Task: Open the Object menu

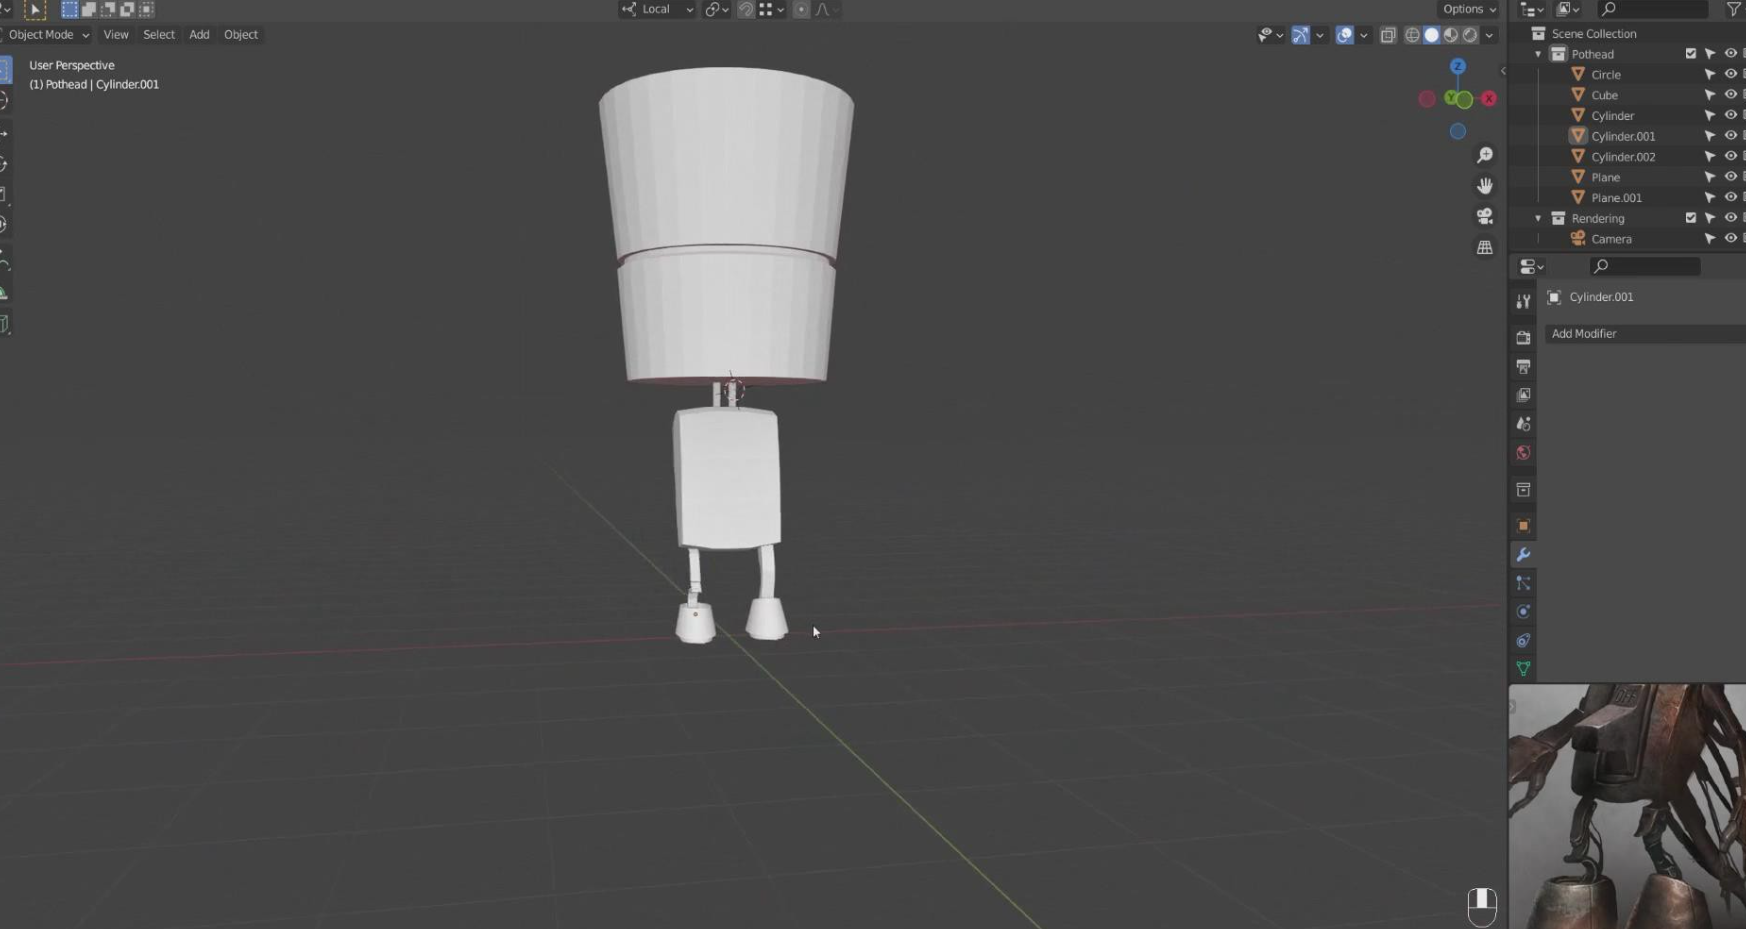Action: pos(241,35)
